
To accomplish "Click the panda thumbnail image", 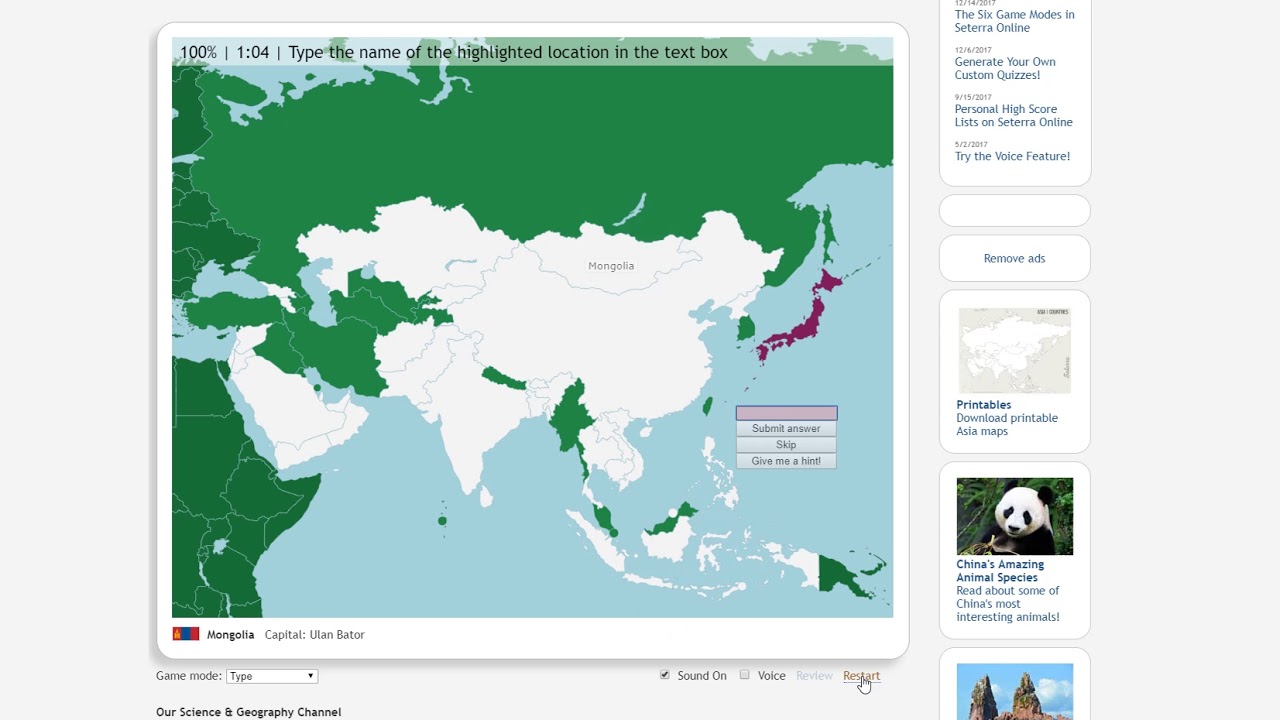I will pyautogui.click(x=1014, y=516).
